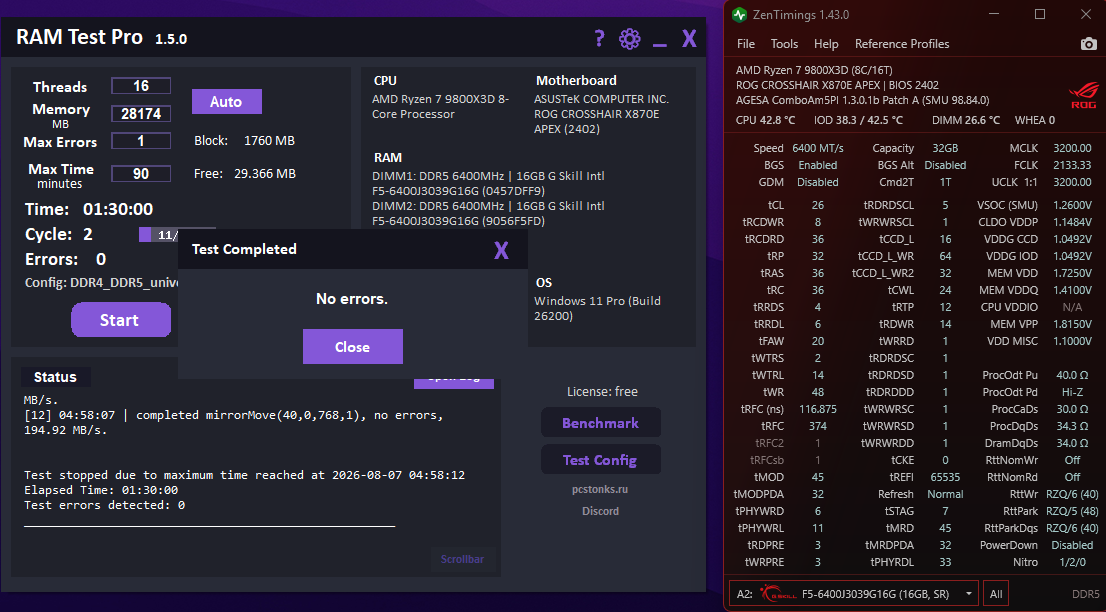This screenshot has height=612, width=1106.
Task: Open the ZenTimings Tools menu
Action: pyautogui.click(x=784, y=44)
